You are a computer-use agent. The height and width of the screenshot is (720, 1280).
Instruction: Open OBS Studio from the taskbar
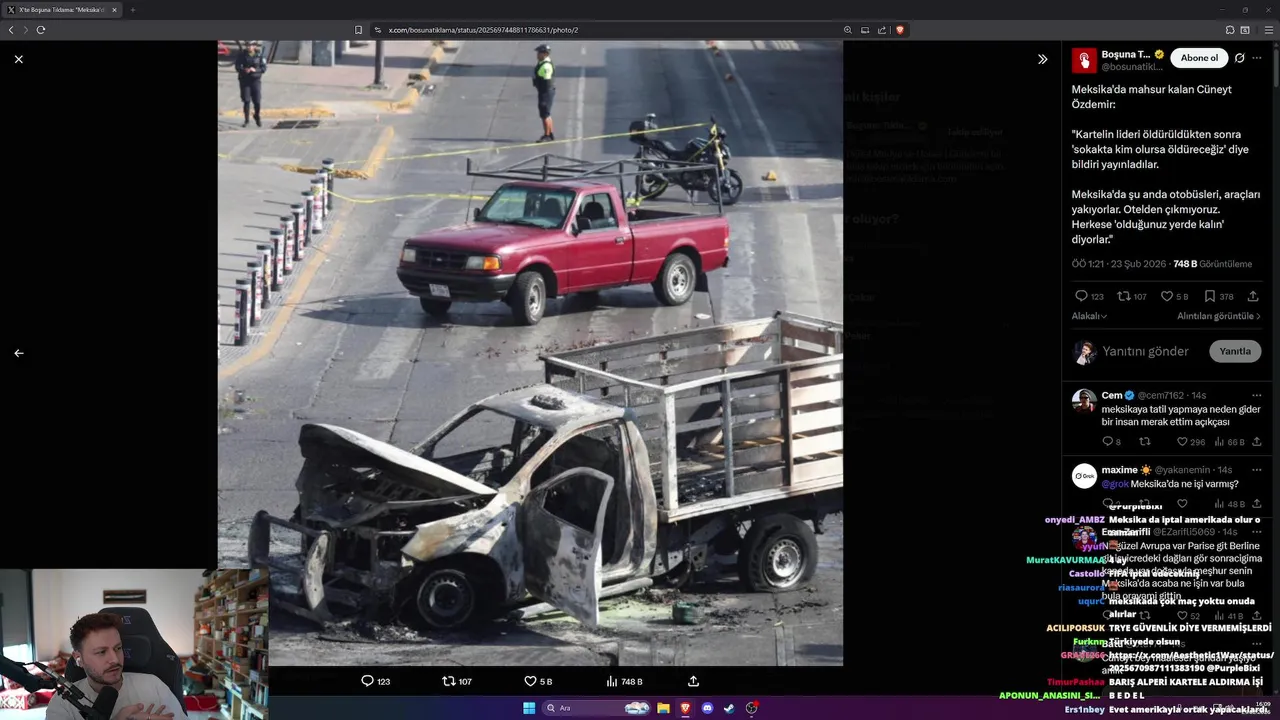751,708
